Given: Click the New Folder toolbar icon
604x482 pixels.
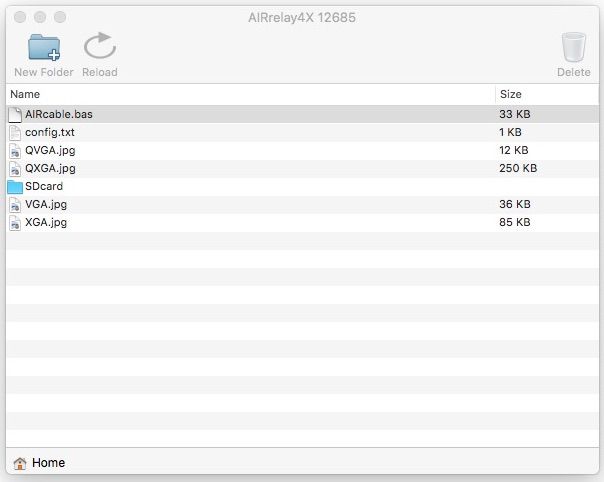Looking at the screenshot, I should 44,47.
